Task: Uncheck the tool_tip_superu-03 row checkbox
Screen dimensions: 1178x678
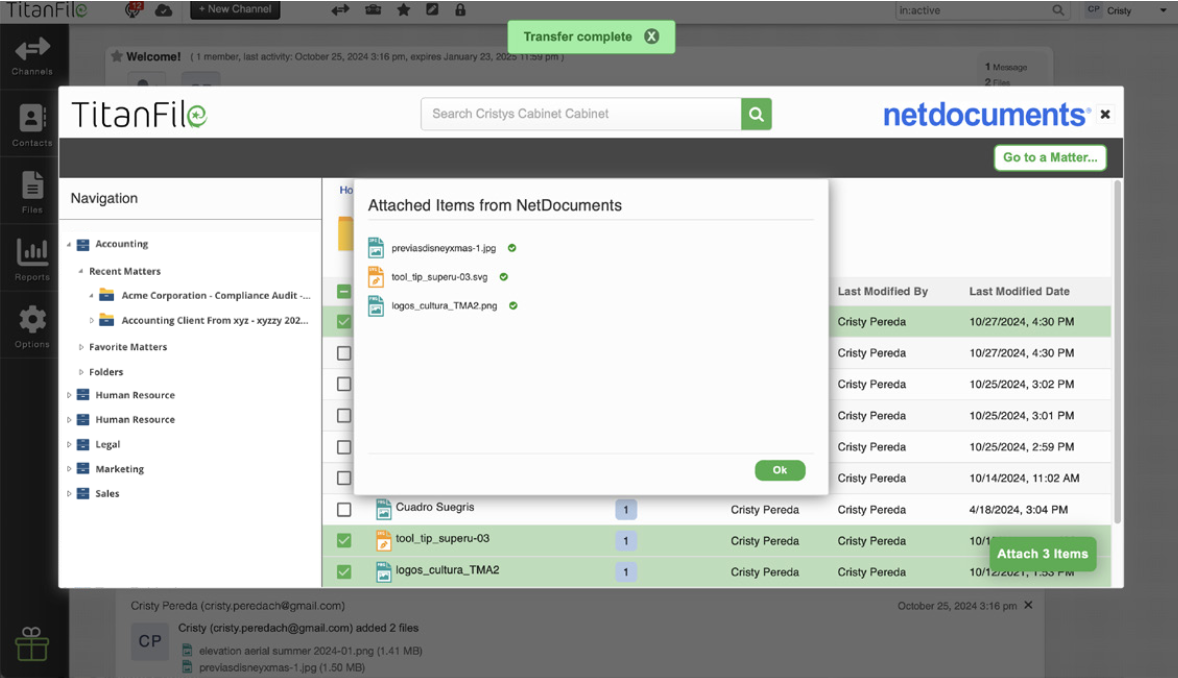Action: pos(344,540)
